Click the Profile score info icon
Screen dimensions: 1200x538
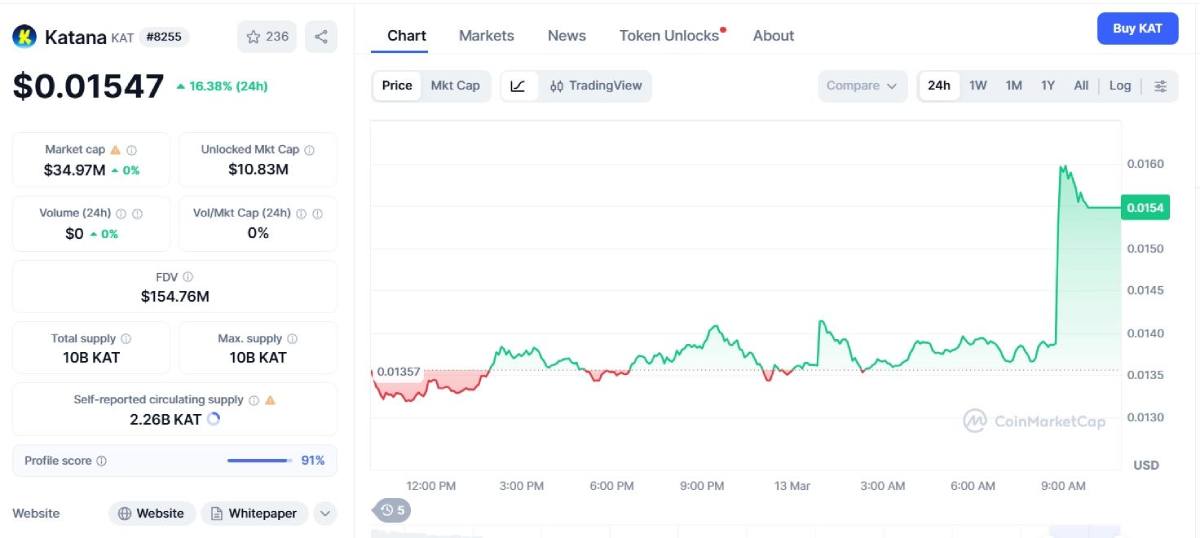(x=101, y=461)
